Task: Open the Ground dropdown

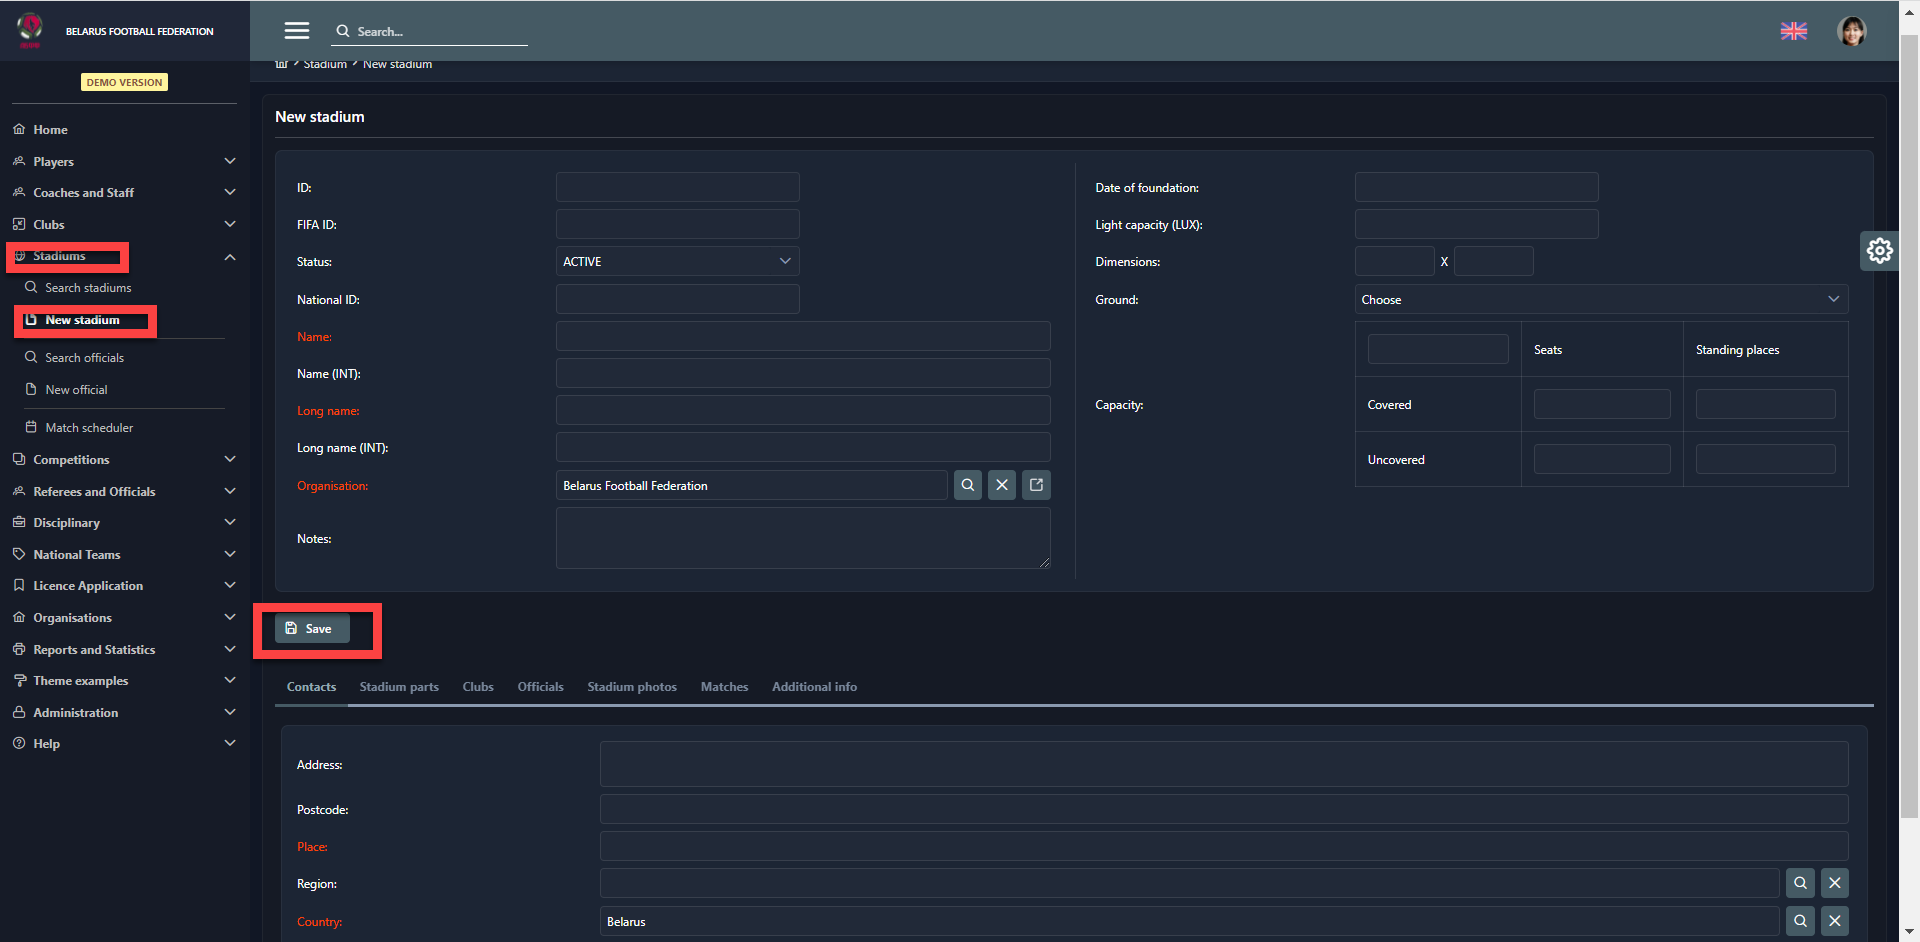Action: pyautogui.click(x=1600, y=300)
